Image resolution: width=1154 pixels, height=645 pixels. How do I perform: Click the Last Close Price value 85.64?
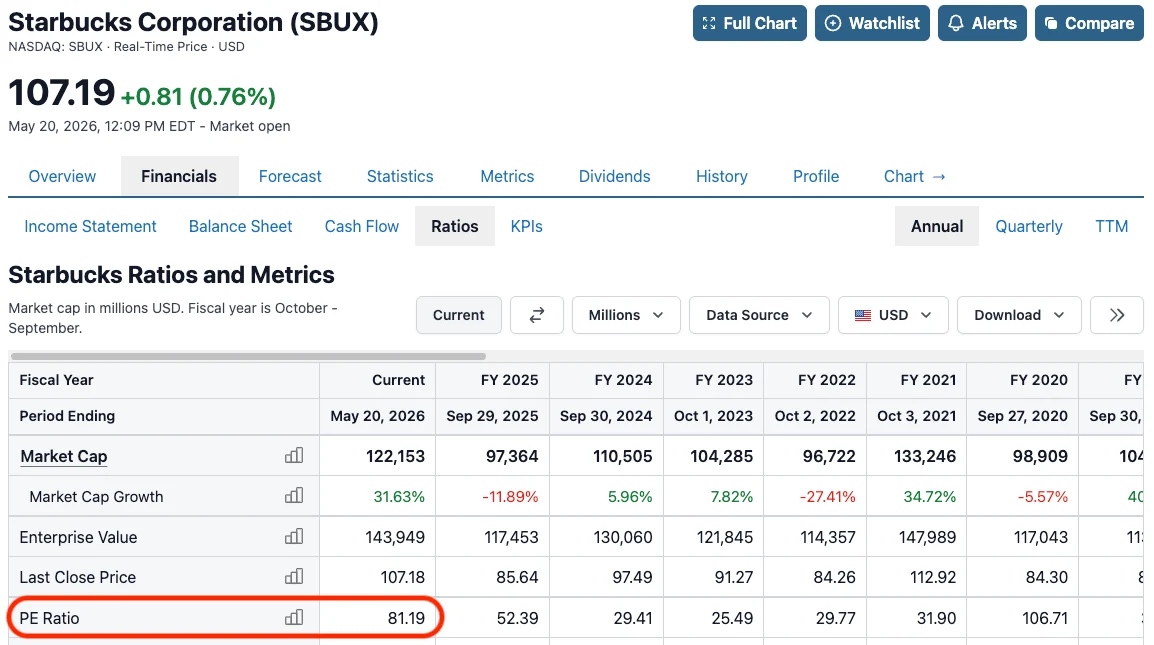(517, 577)
